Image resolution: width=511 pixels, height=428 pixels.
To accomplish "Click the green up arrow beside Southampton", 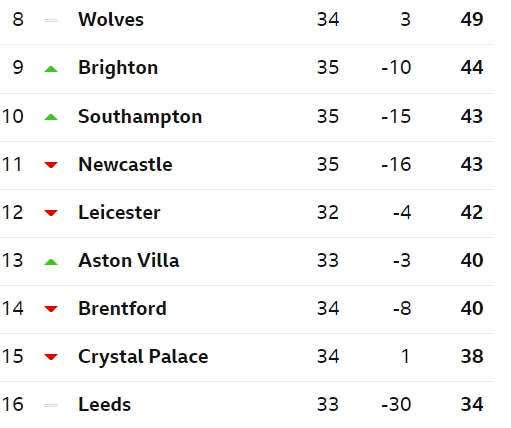I will [x=51, y=117].
